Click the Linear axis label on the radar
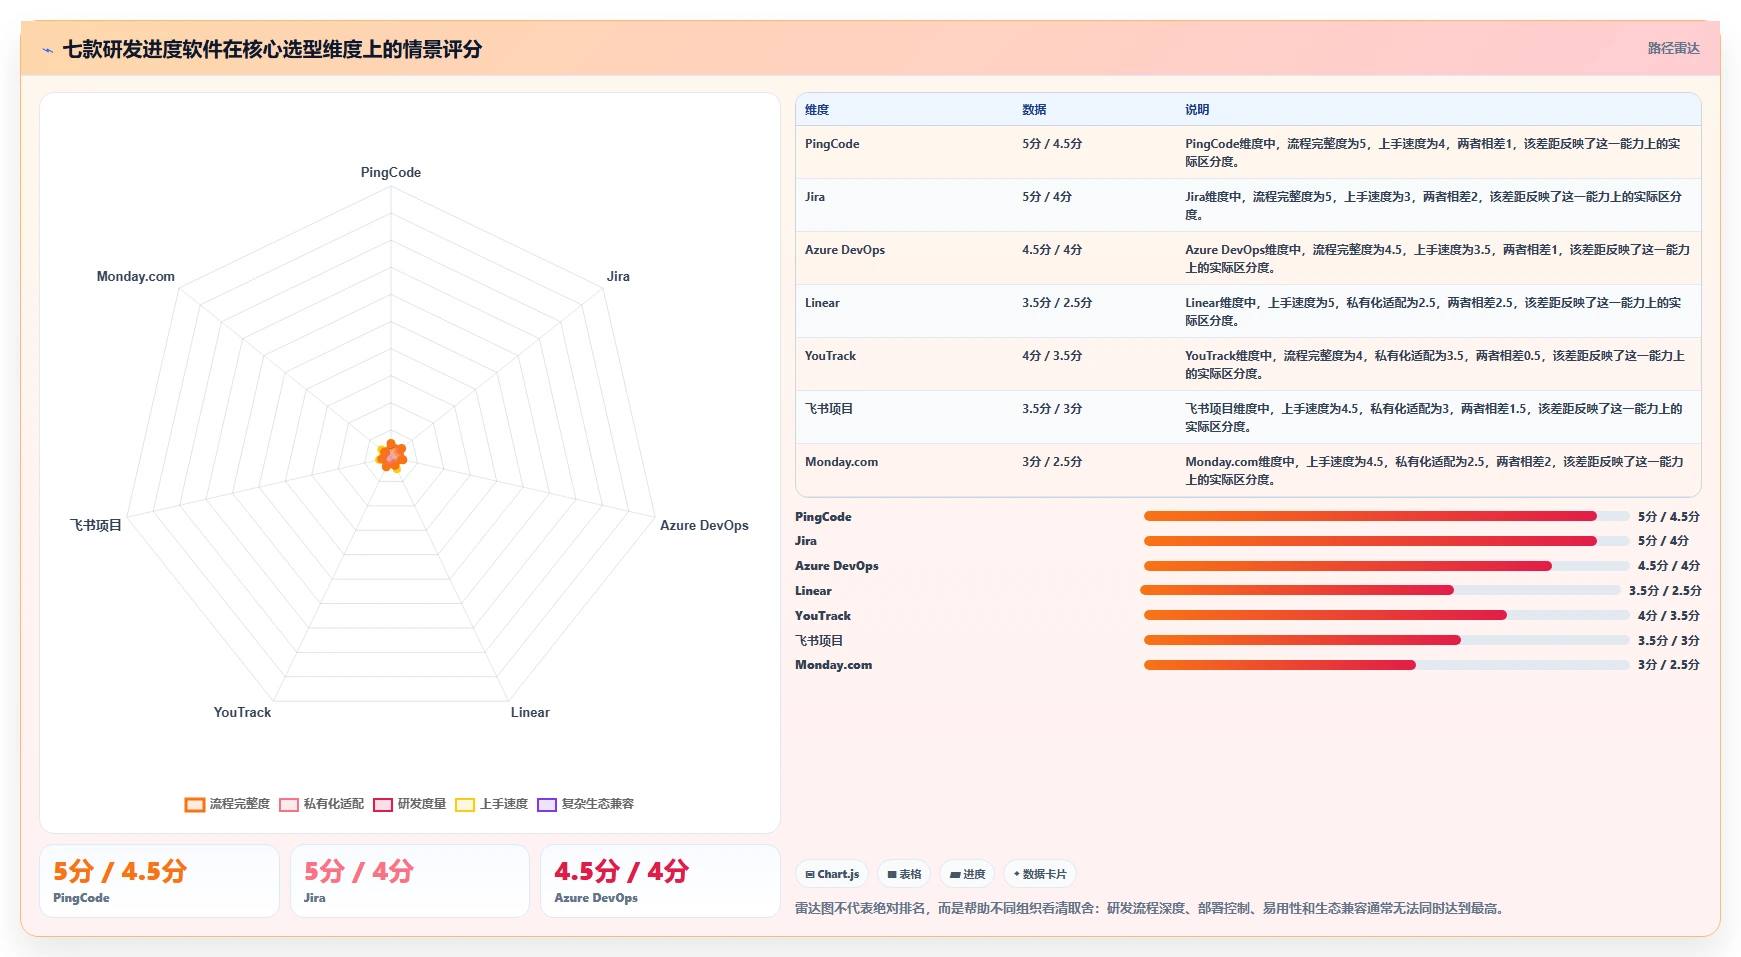The height and width of the screenshot is (957, 1741). (x=530, y=712)
